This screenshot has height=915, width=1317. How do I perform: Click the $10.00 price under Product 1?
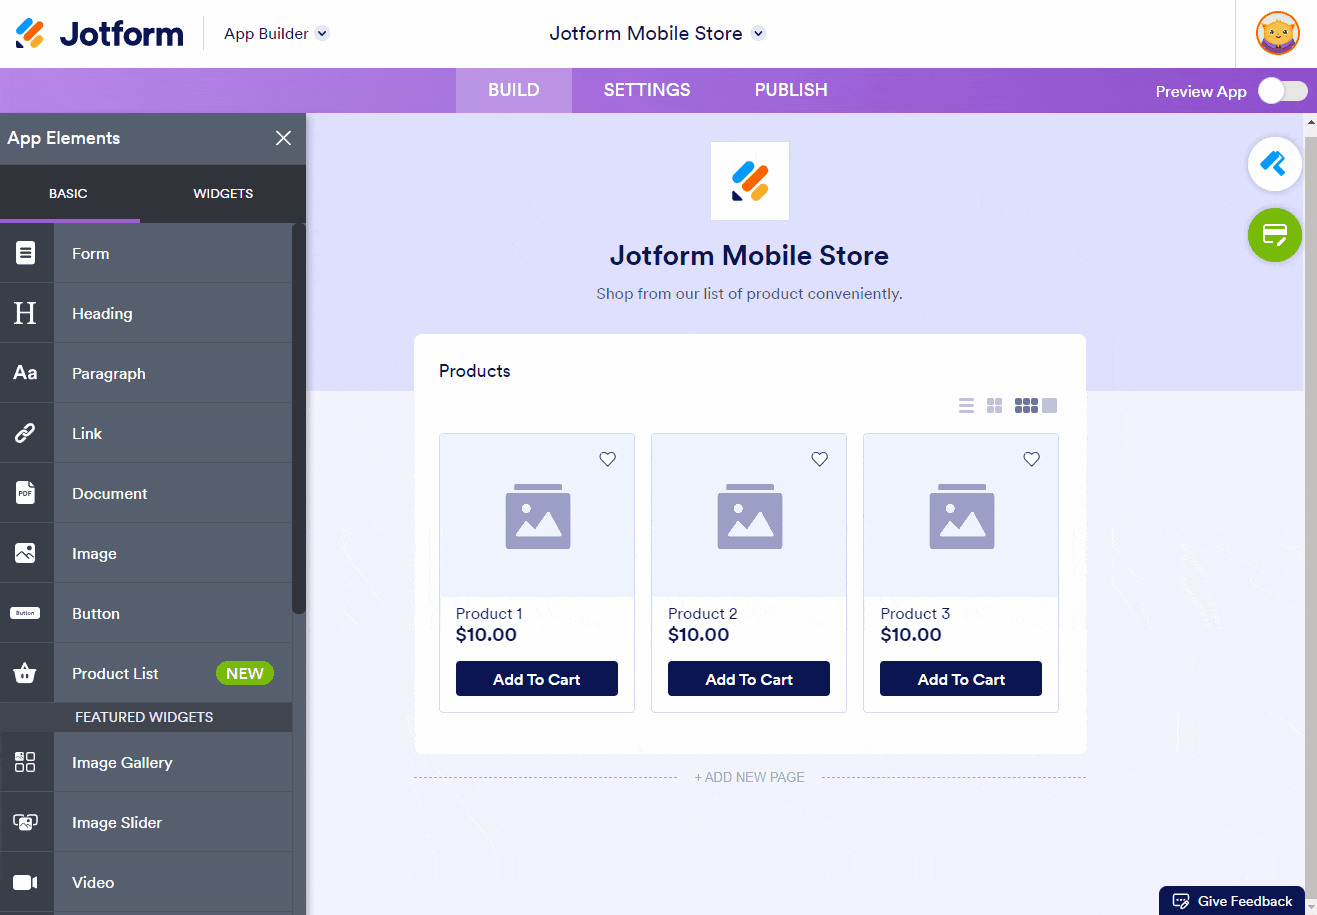(x=487, y=635)
